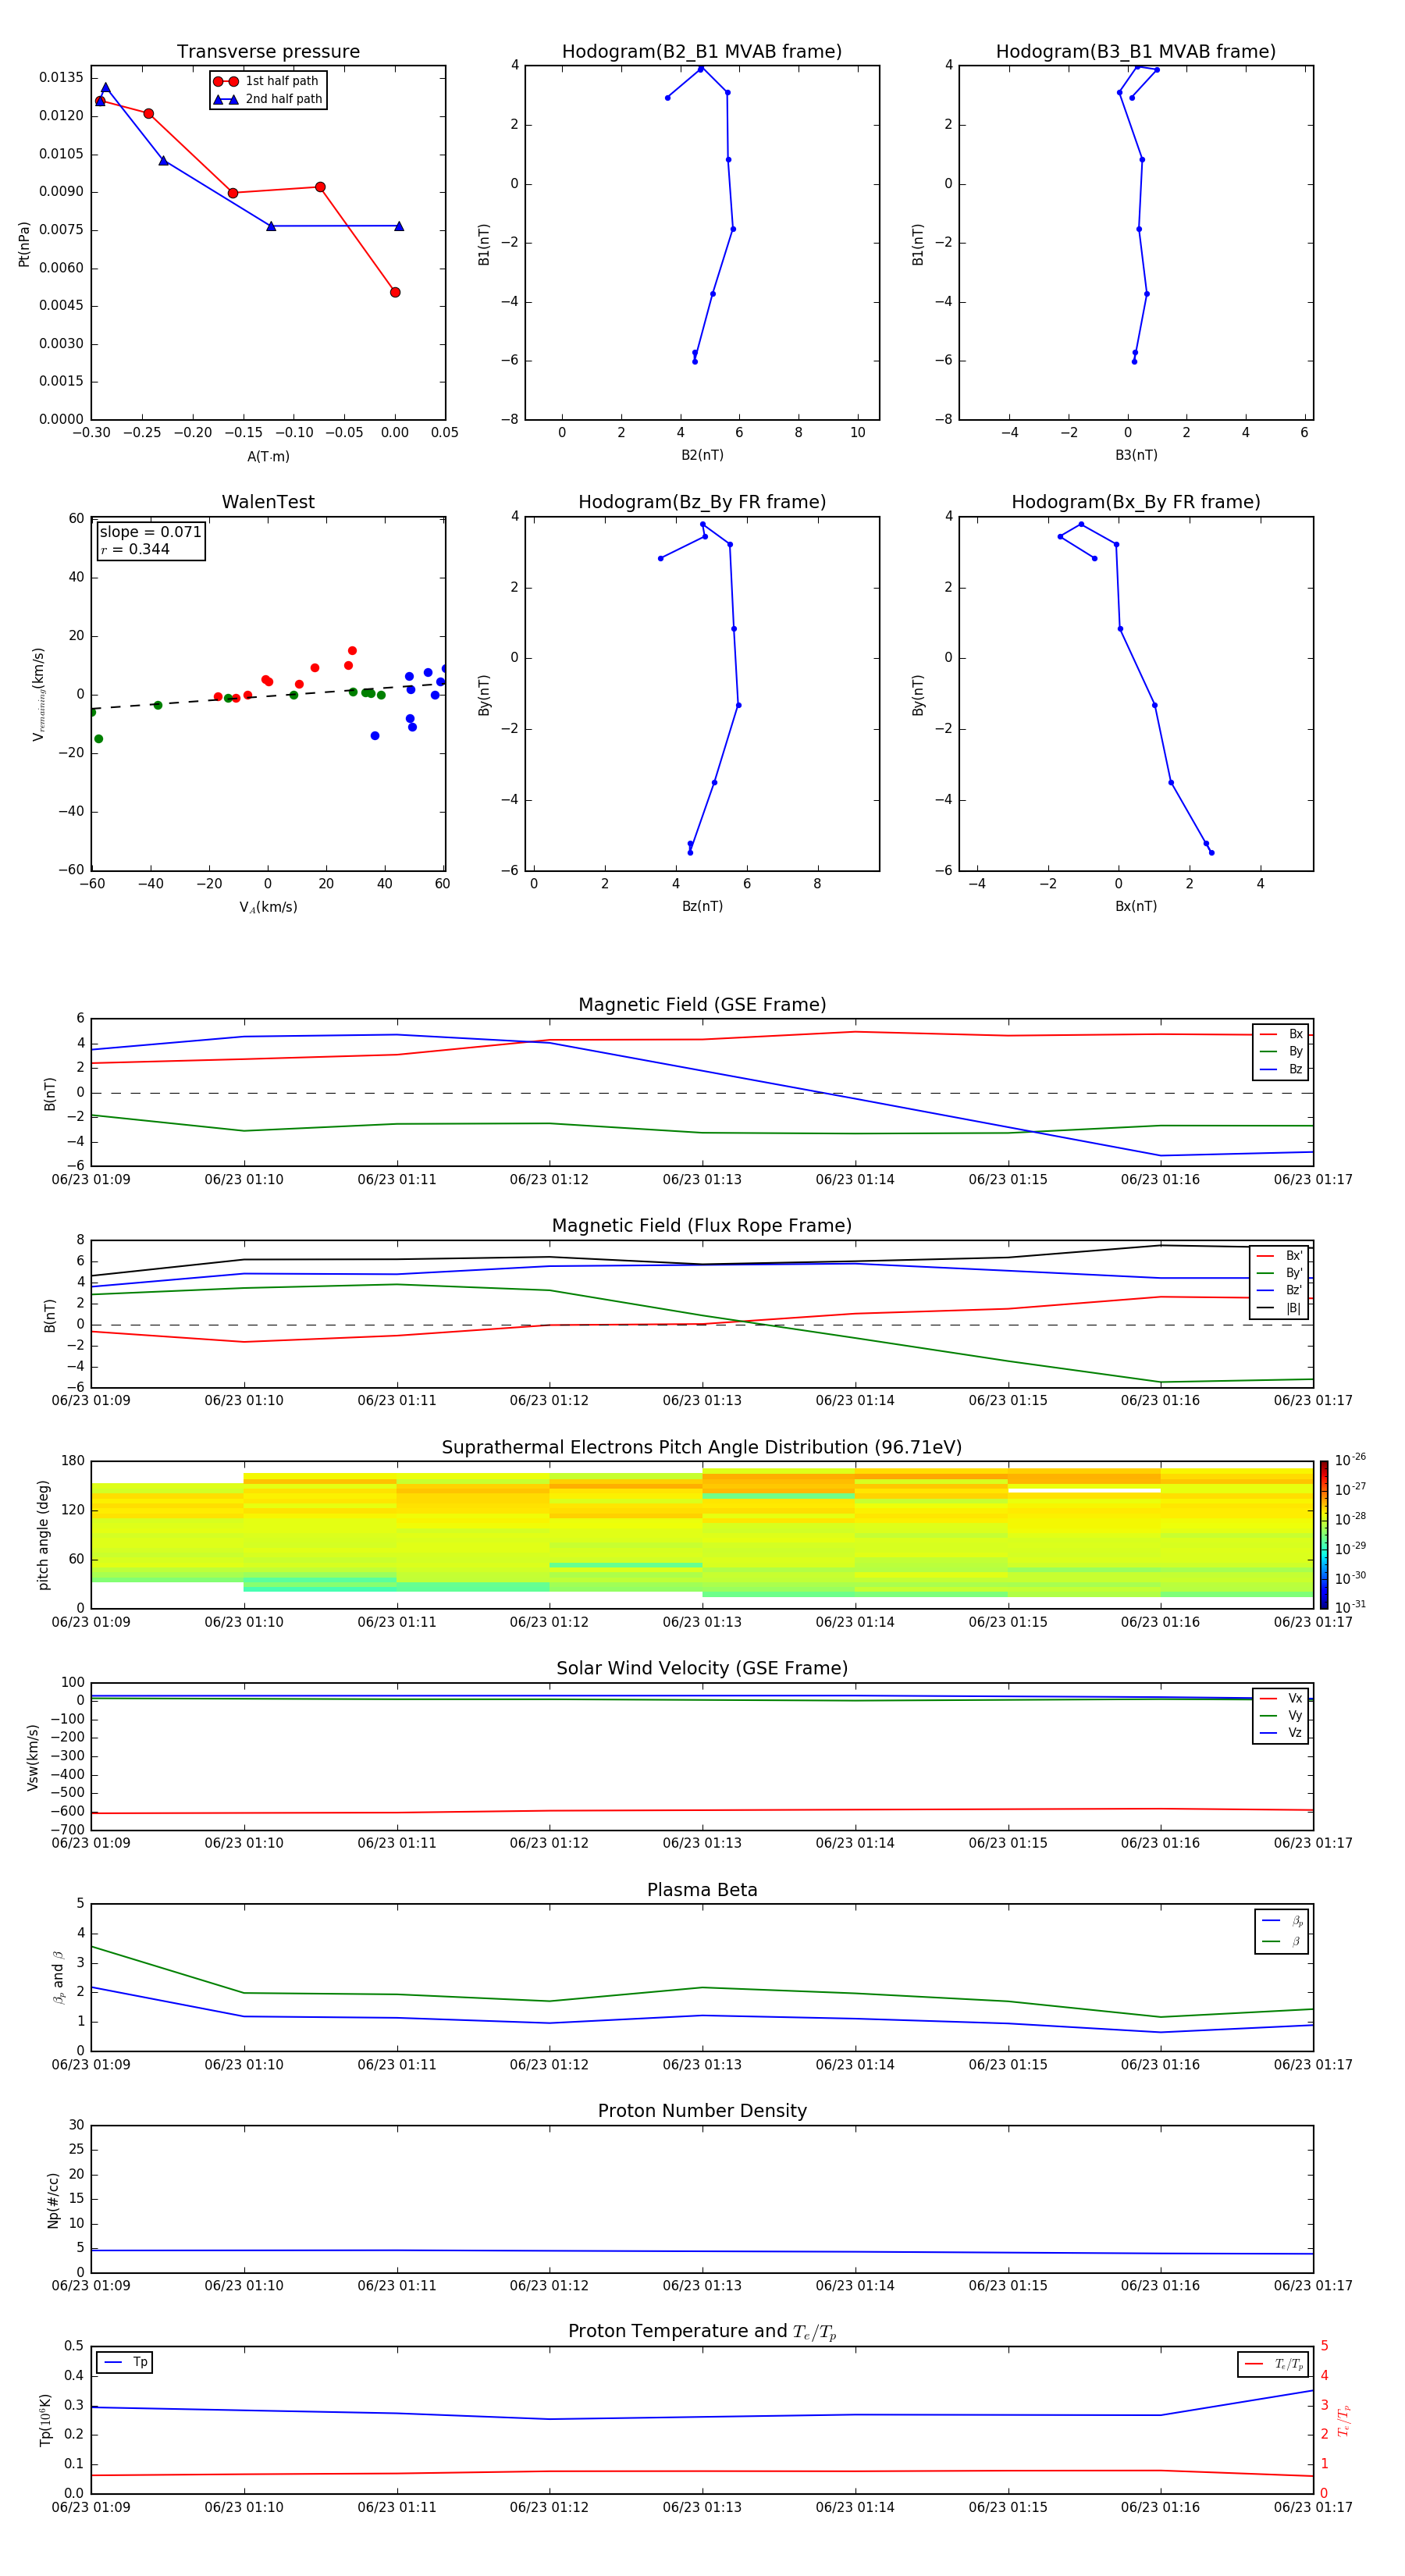
Task: Click the lowest red circle in Transverse pressure plot
Action: coord(395,292)
